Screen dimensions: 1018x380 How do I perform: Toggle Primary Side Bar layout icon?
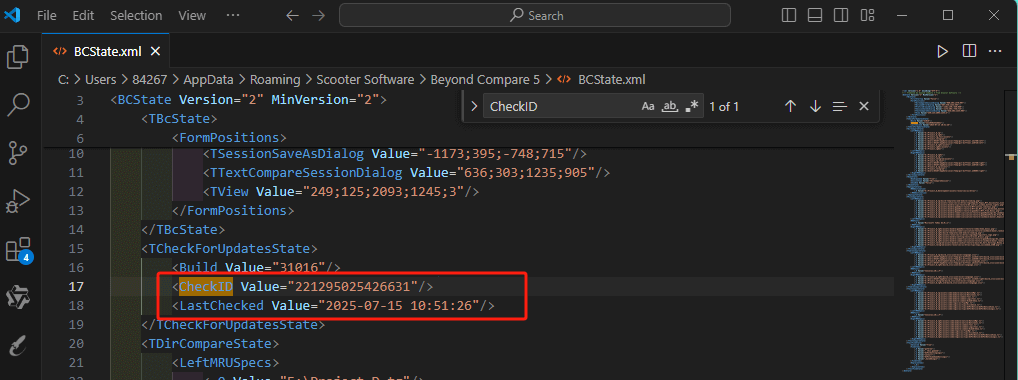click(x=789, y=15)
